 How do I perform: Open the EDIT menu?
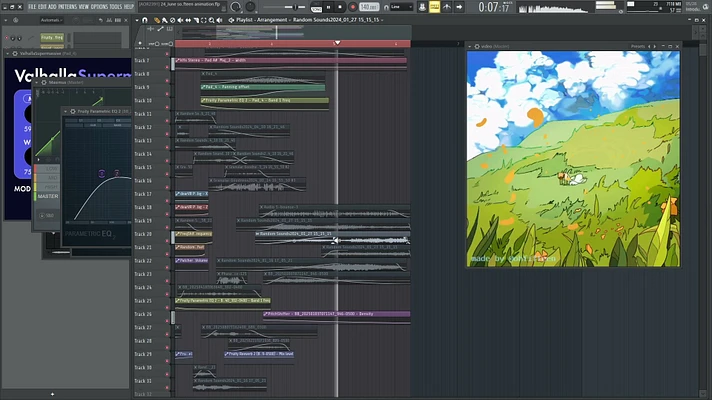[x=42, y=7]
